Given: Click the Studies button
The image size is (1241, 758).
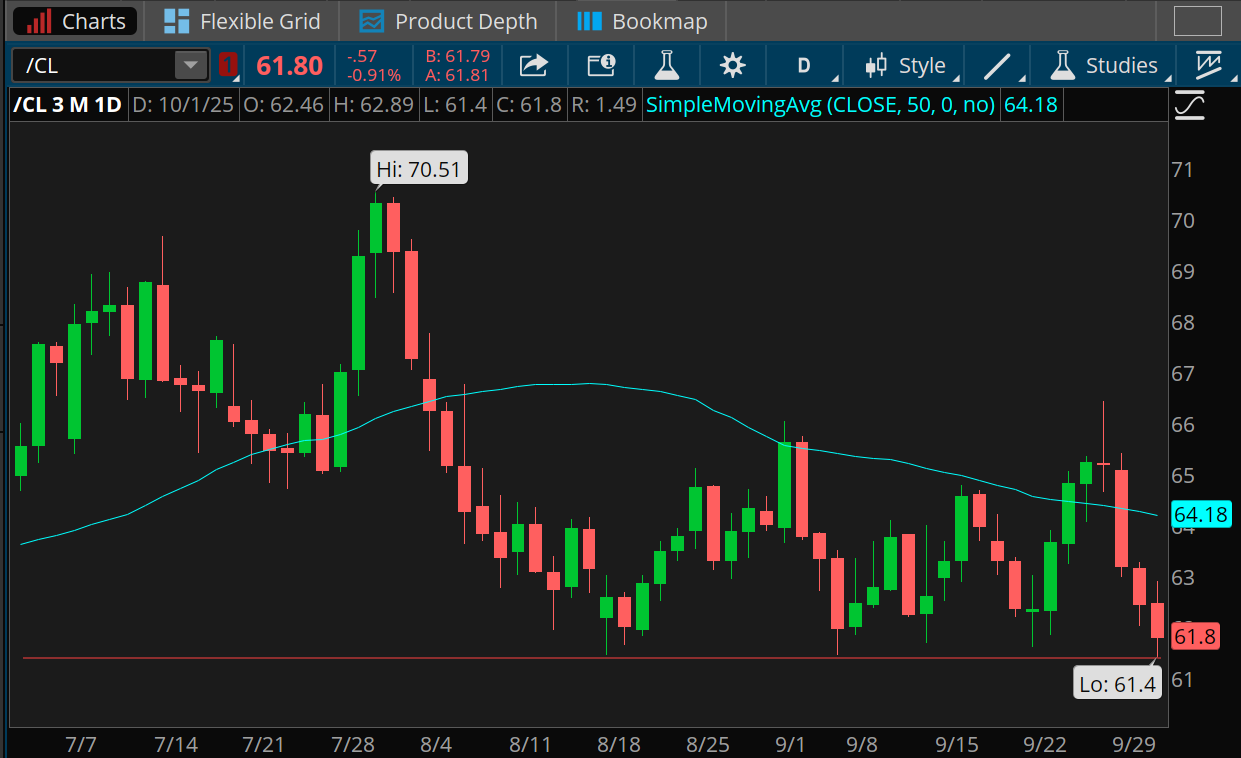Looking at the screenshot, I should click(x=1105, y=66).
